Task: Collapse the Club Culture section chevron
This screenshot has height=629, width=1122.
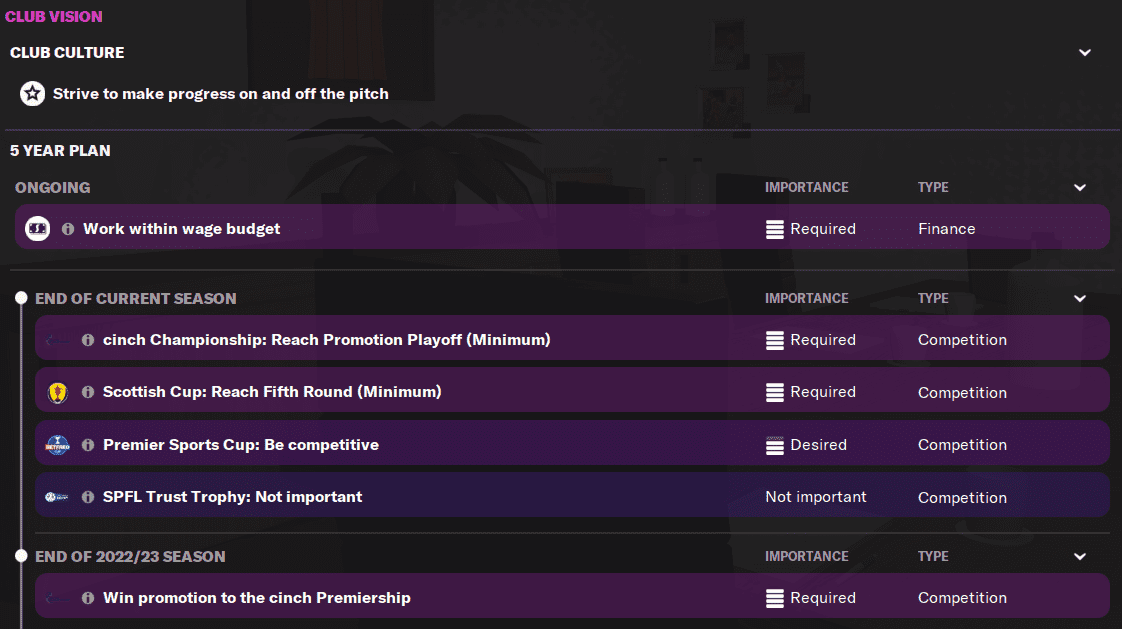Action: 1085,53
